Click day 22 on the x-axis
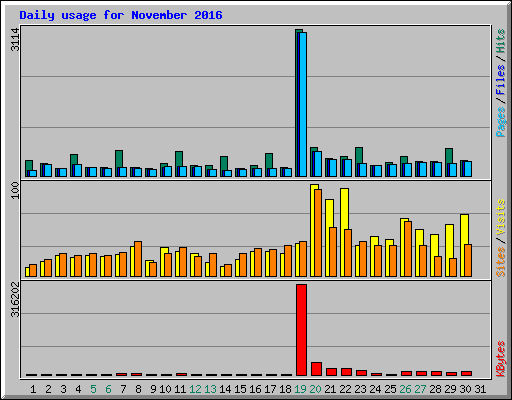512x400 pixels. 345,389
